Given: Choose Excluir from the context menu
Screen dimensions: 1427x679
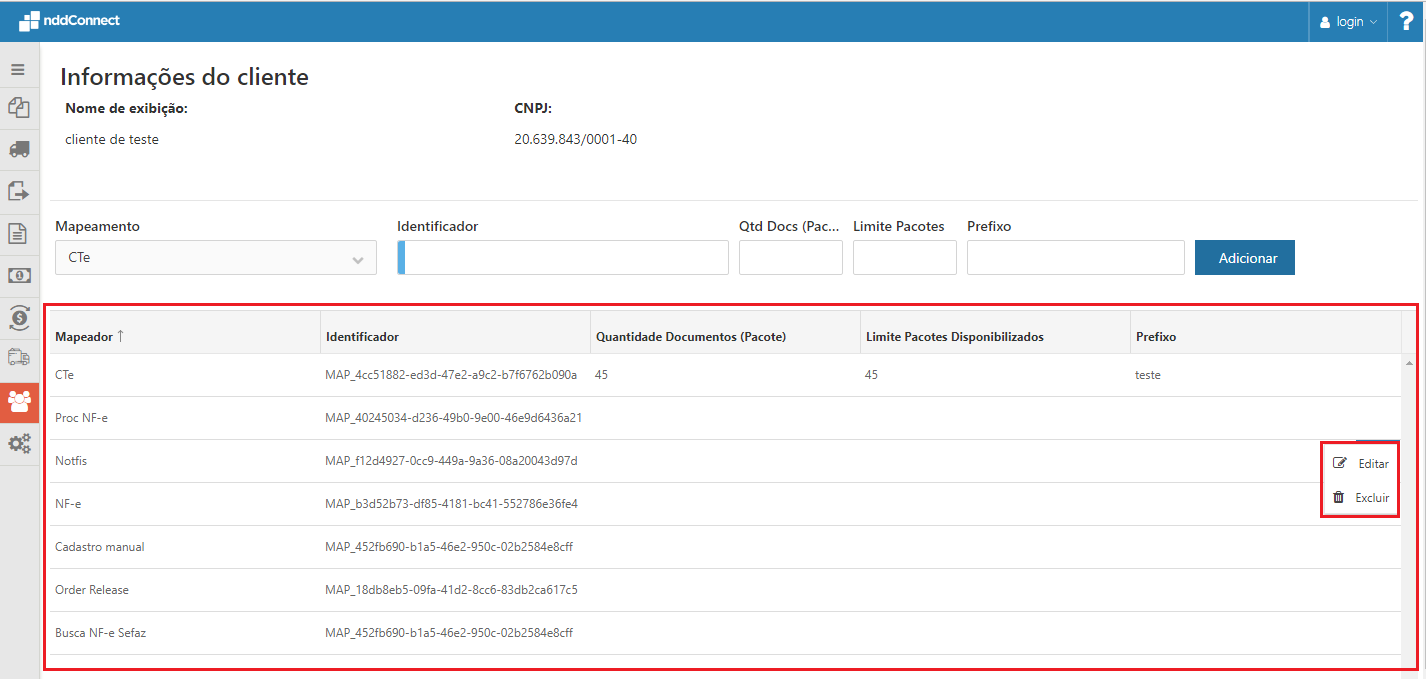Looking at the screenshot, I should (x=1361, y=498).
